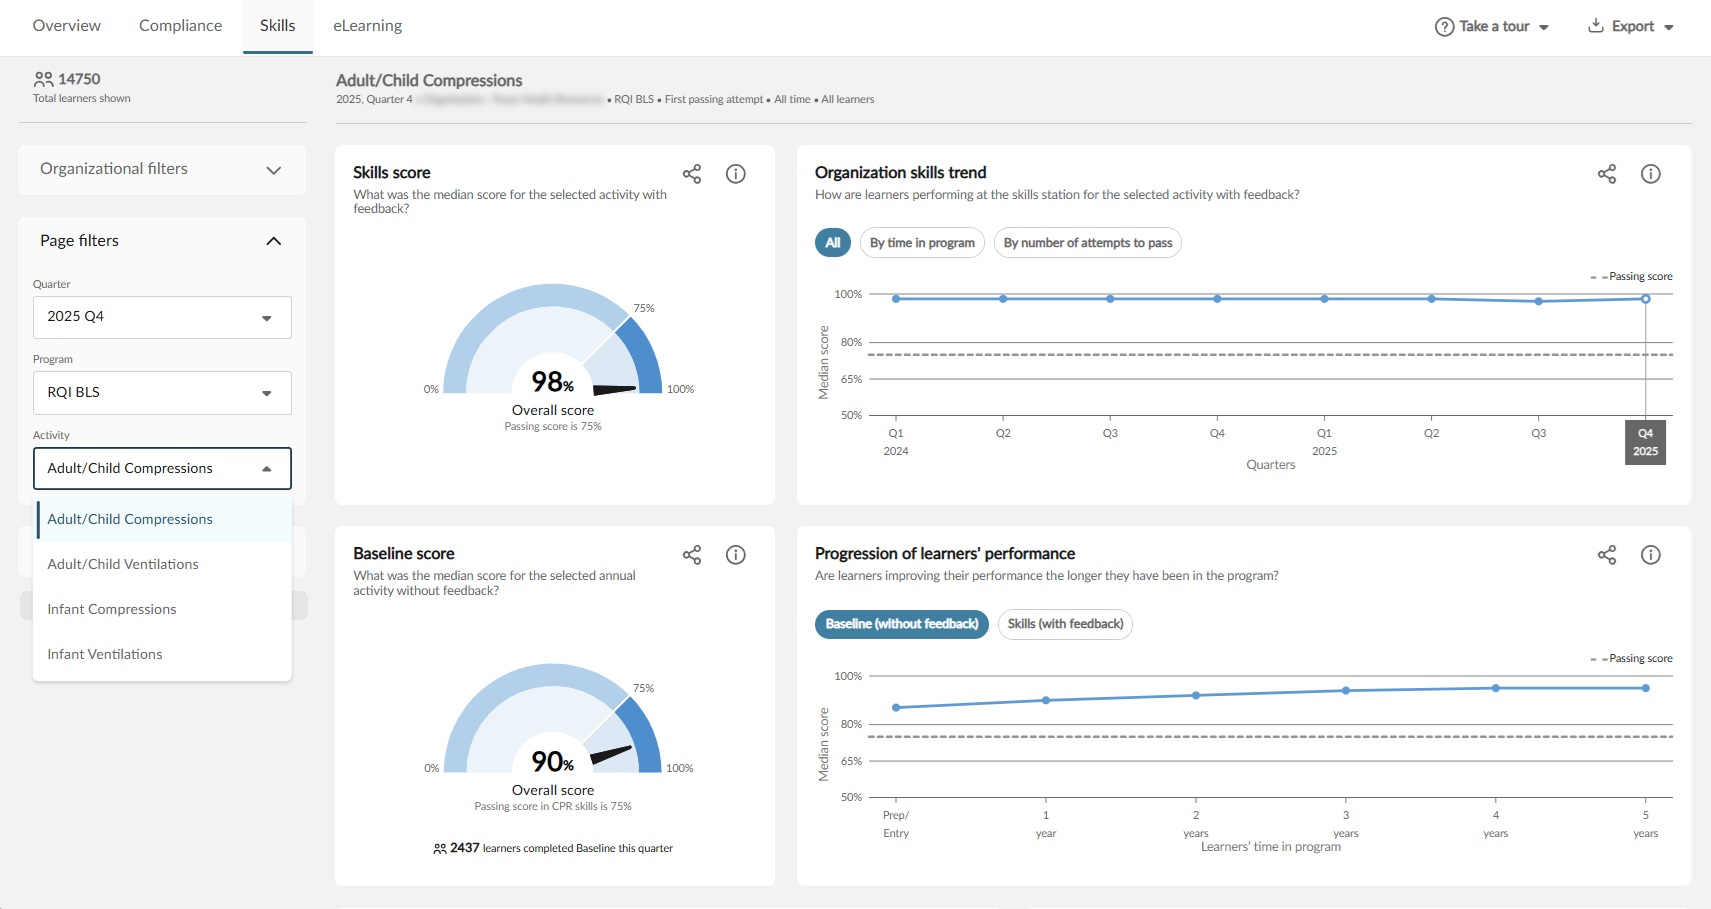Click the Q3 2025 data point on trend line
The width and height of the screenshot is (1711, 909).
[1538, 301]
